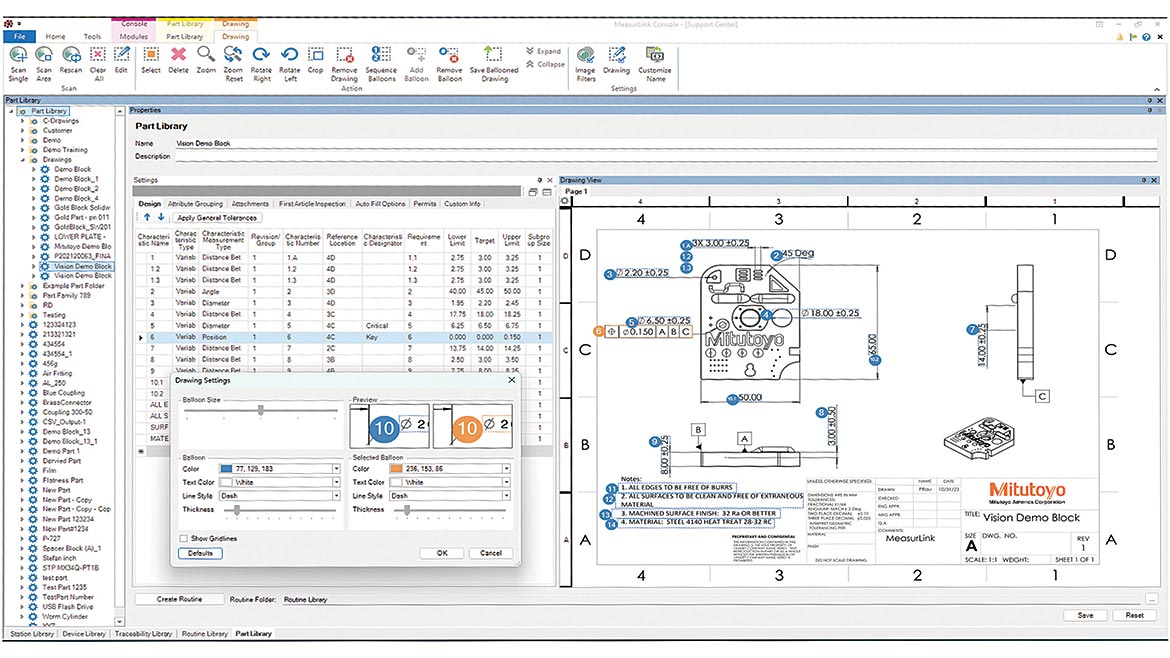The image size is (1170, 658).
Task: Click Save Ballooned Drawing icon
Action: [493, 54]
